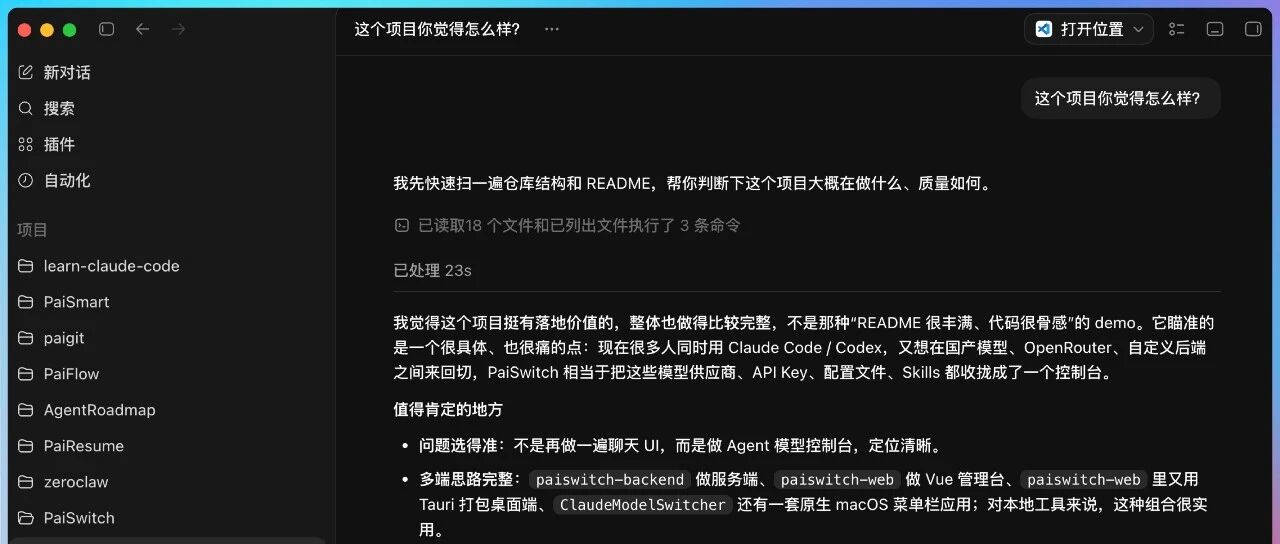Click folder icon of PaiSmart
The image size is (1280, 544).
tap(26, 303)
